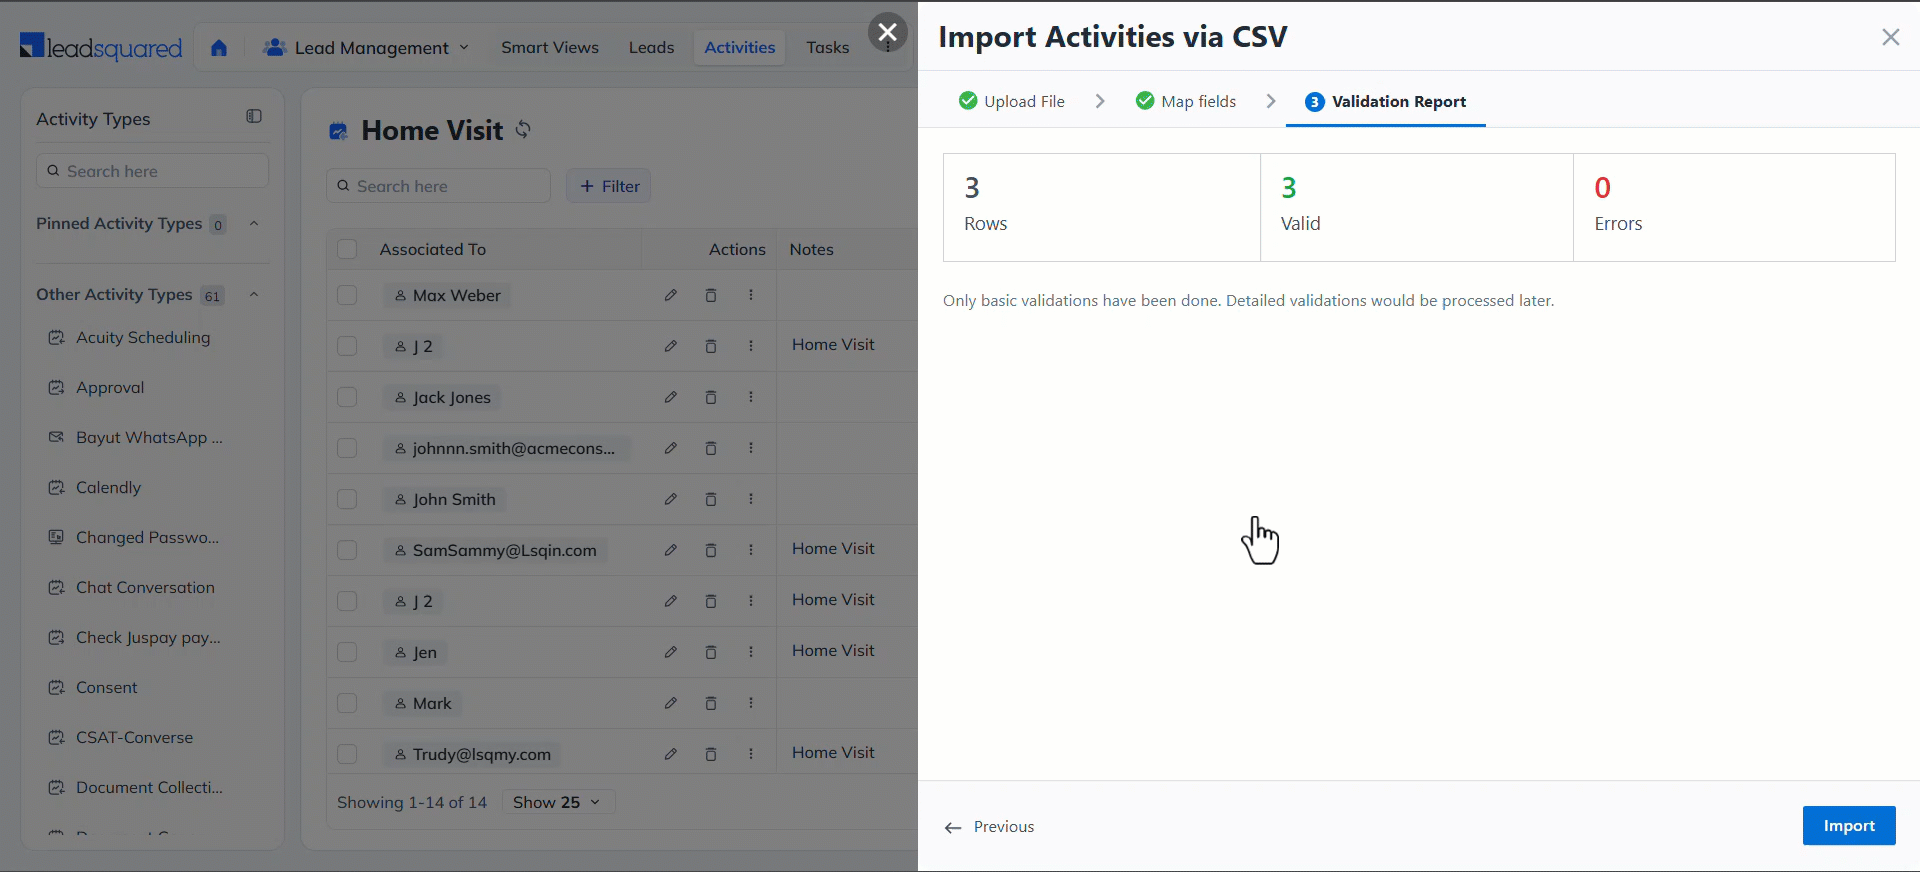The height and width of the screenshot is (872, 1920).
Task: Check the SamSammy@Lsqin.com row checkbox
Action: click(x=347, y=550)
